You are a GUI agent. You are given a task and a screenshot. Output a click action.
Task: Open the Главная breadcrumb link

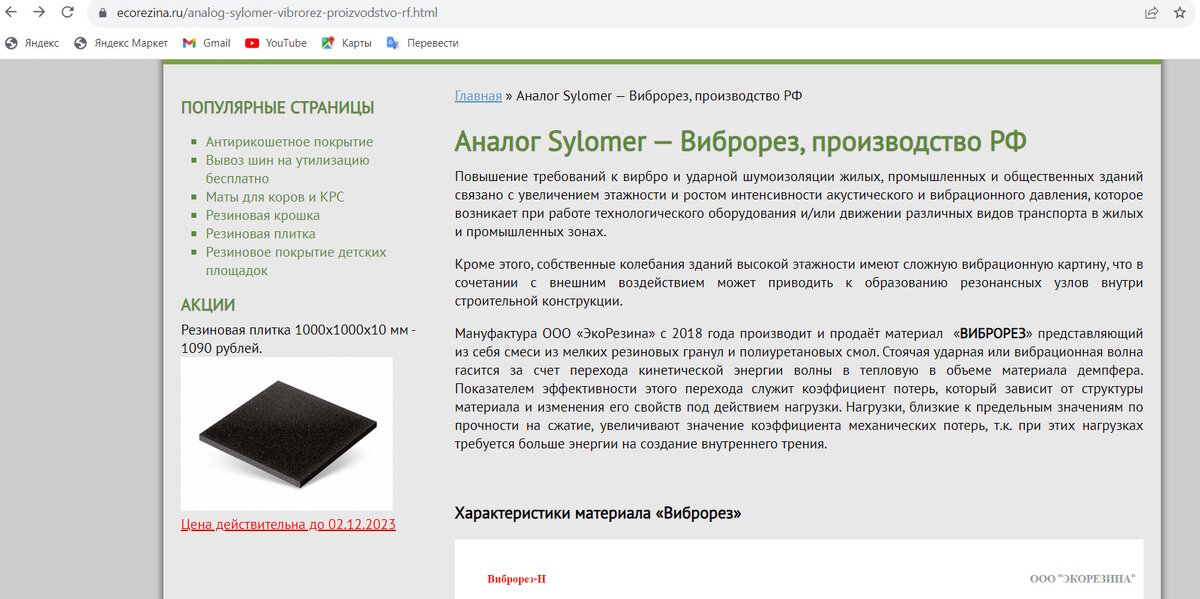click(x=478, y=95)
